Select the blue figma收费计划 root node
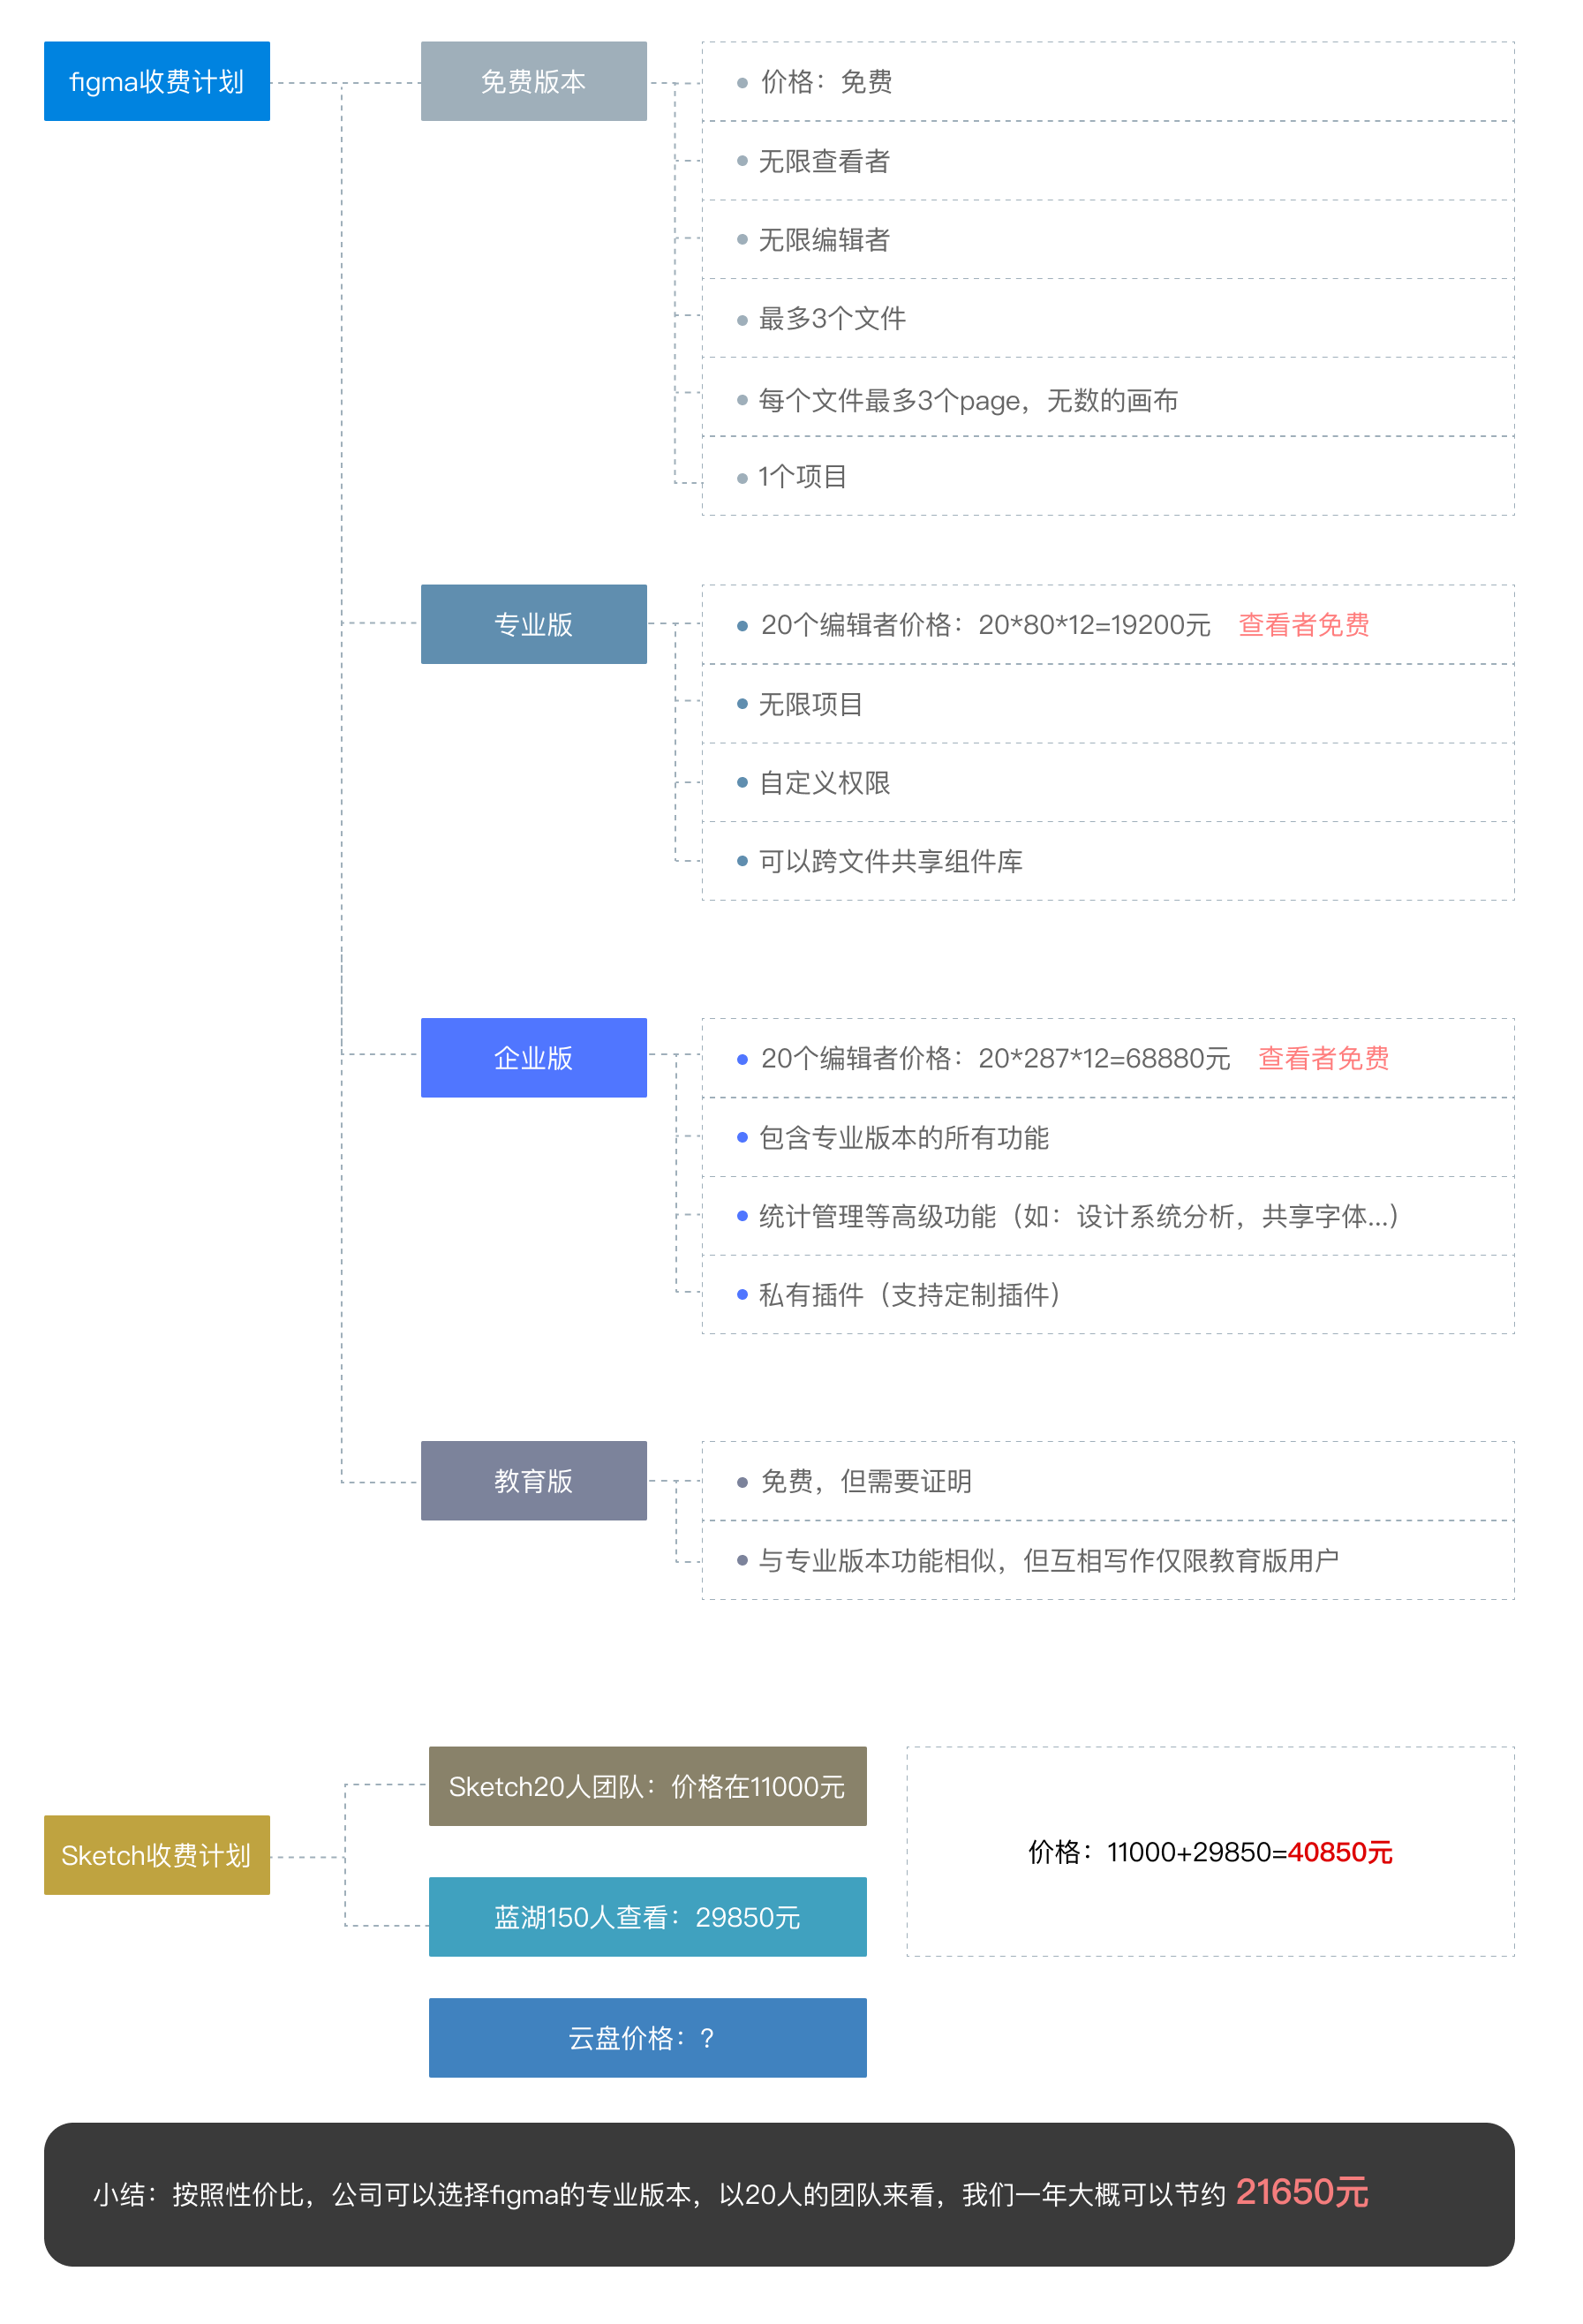Image resolution: width=1583 pixels, height=2324 pixels. tap(157, 81)
